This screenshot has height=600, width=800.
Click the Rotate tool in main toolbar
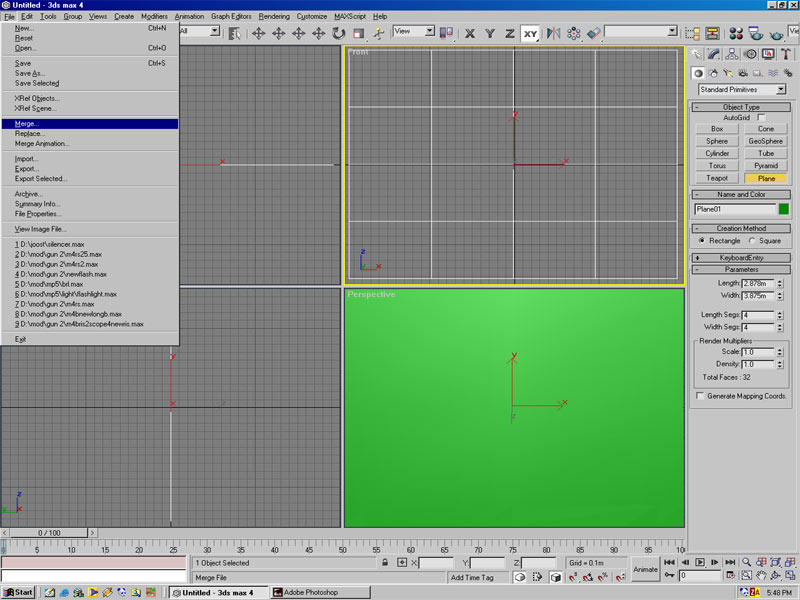339,33
